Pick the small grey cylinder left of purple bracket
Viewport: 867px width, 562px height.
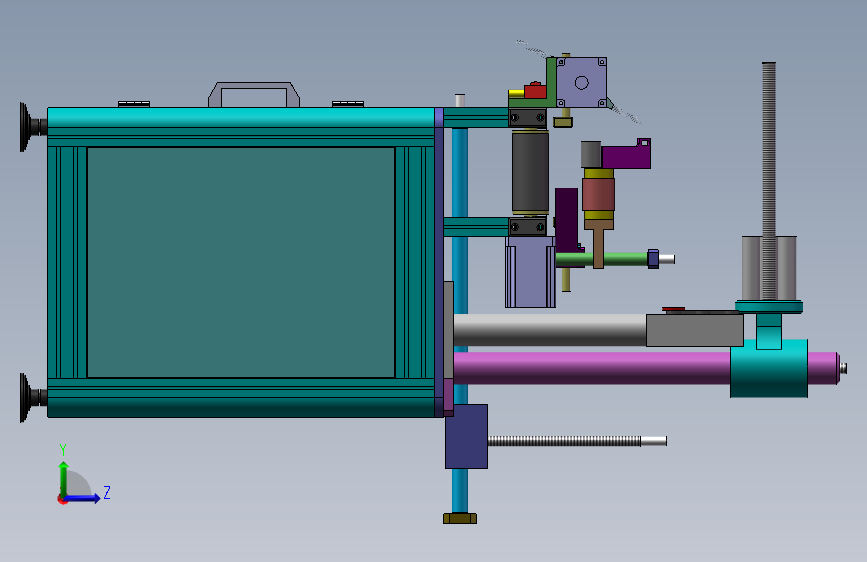coord(591,154)
